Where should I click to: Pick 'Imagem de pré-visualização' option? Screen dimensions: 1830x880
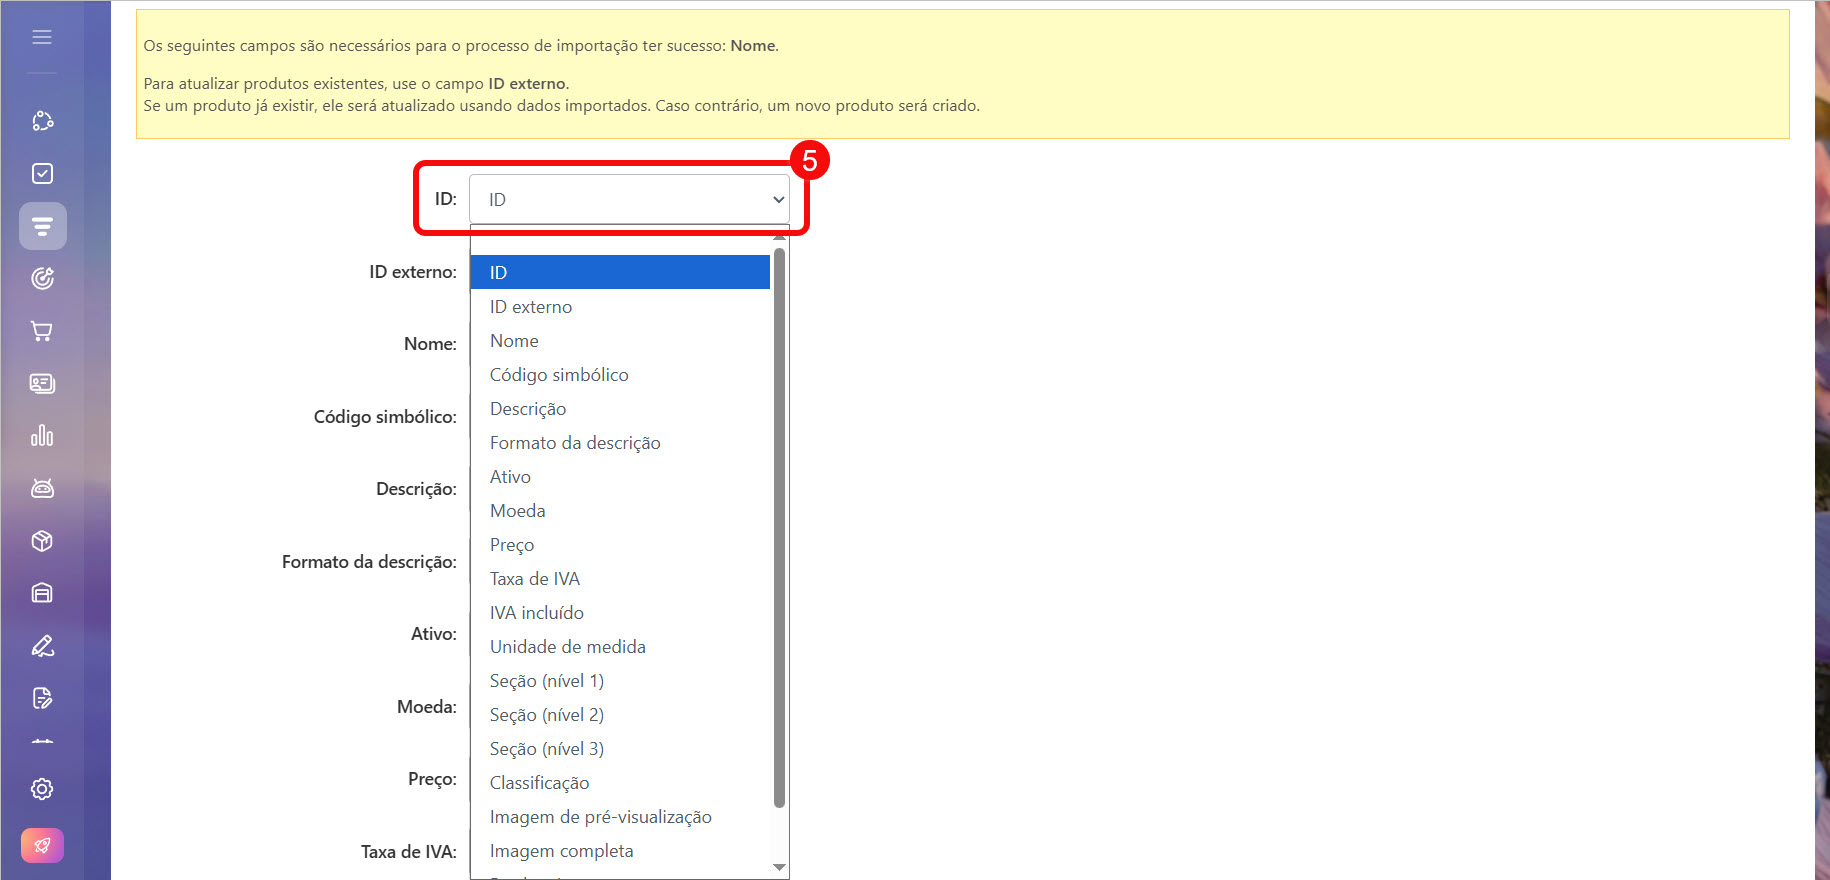coord(600,817)
